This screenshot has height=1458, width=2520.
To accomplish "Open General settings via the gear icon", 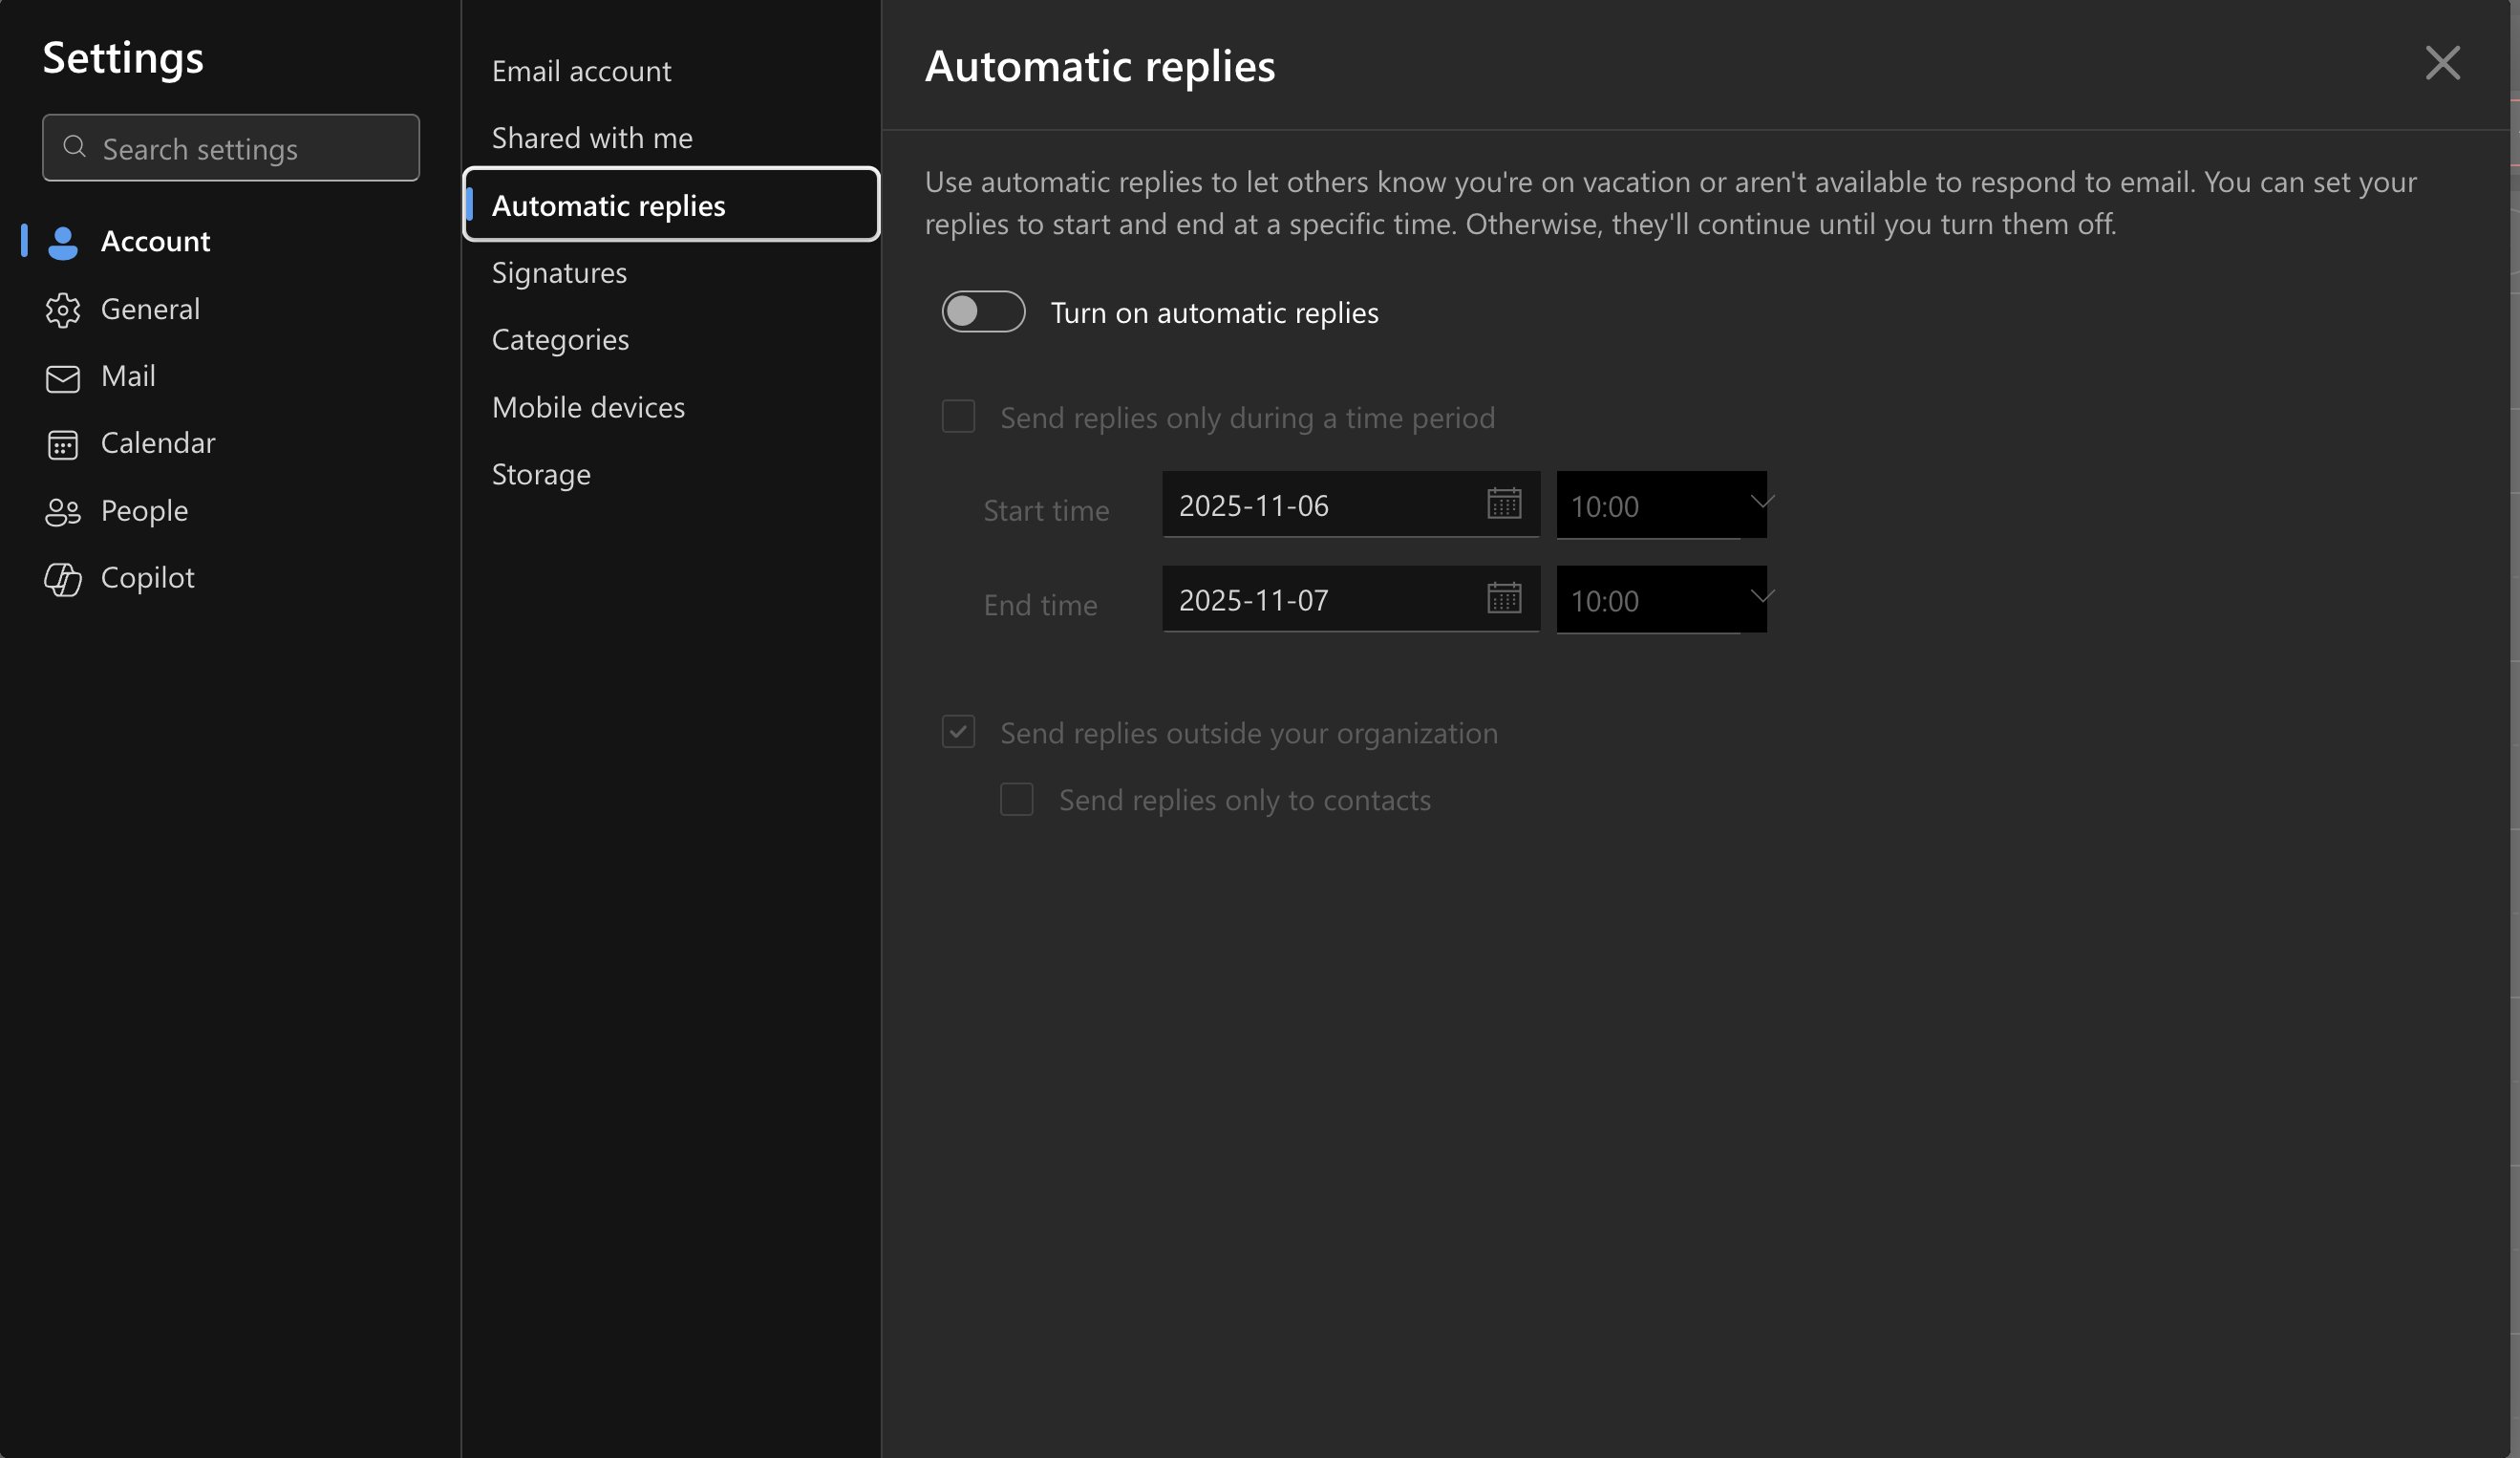I will tap(62, 310).
